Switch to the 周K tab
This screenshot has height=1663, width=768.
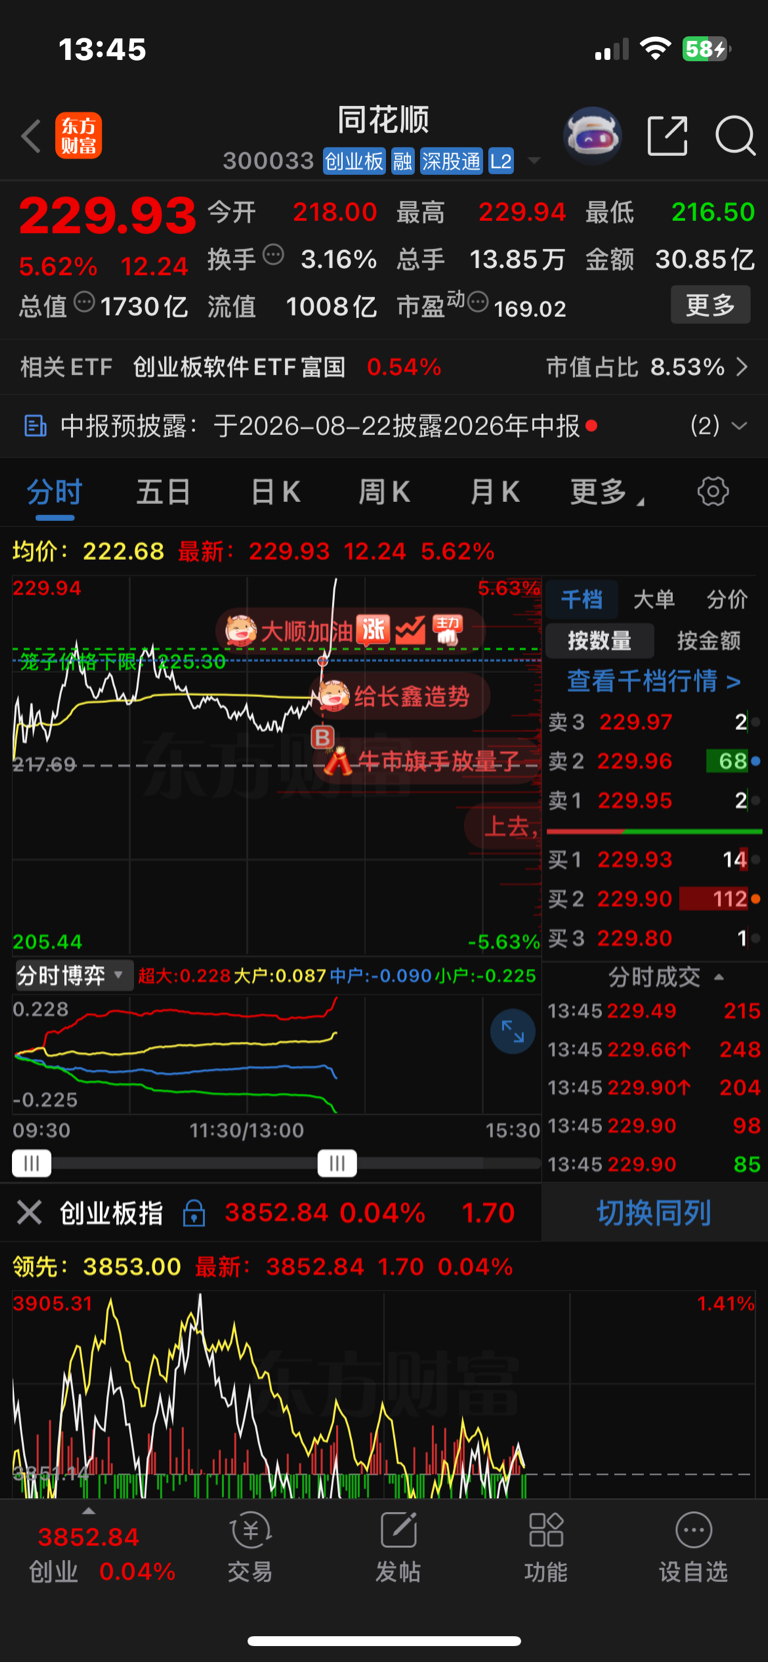384,492
